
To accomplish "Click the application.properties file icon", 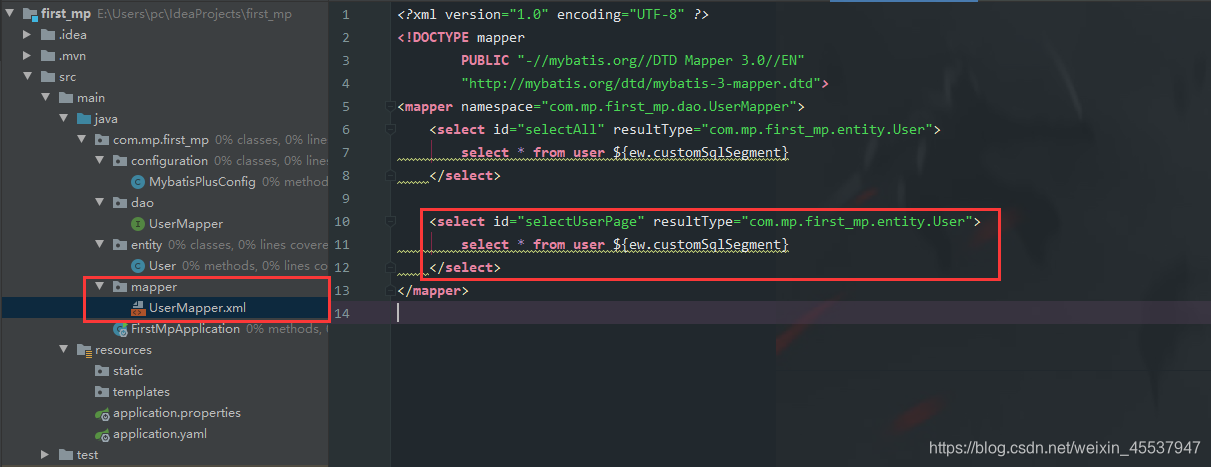I will pyautogui.click(x=102, y=413).
